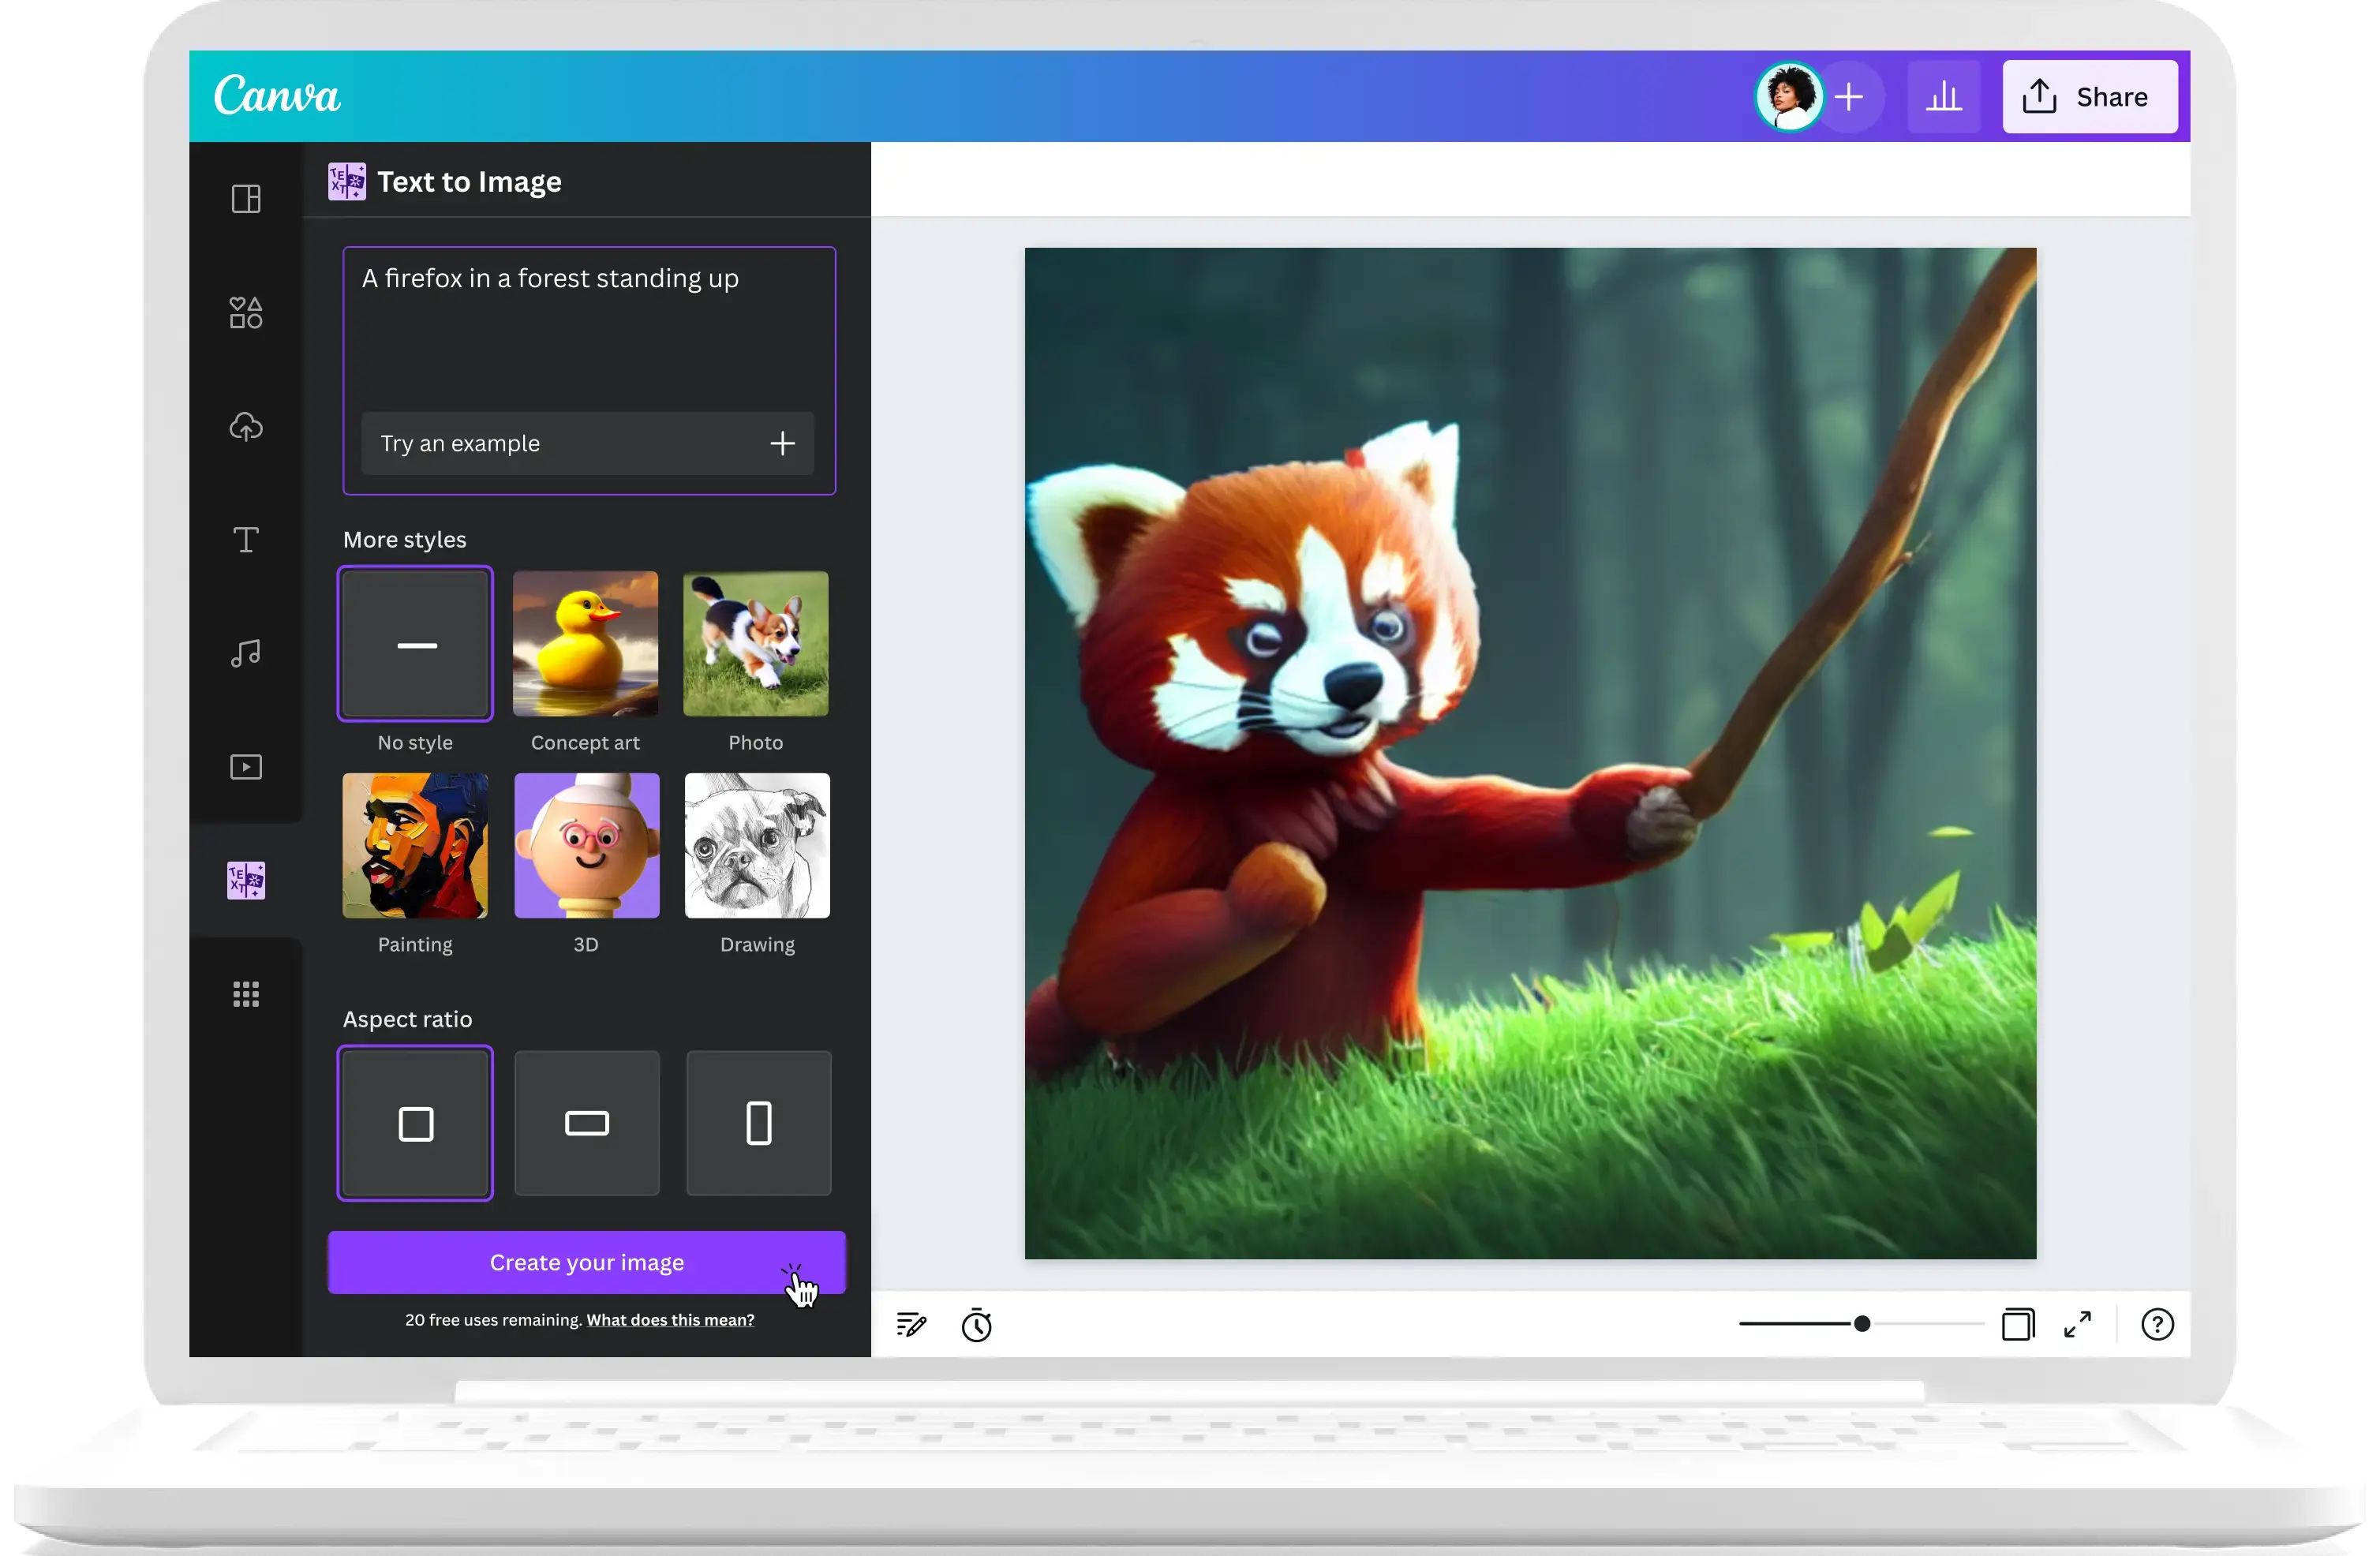Click the Text to Image panel icon
Viewport: 2380px width, 1556px height.
(x=347, y=182)
